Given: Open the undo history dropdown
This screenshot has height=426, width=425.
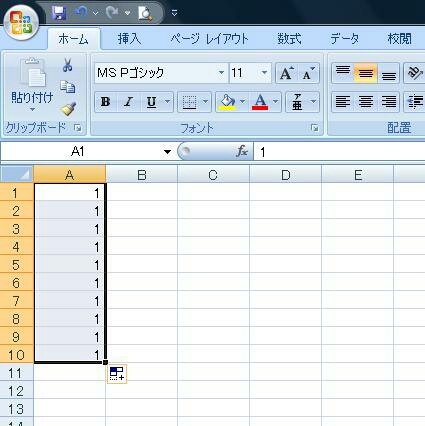Looking at the screenshot, I should [x=96, y=13].
